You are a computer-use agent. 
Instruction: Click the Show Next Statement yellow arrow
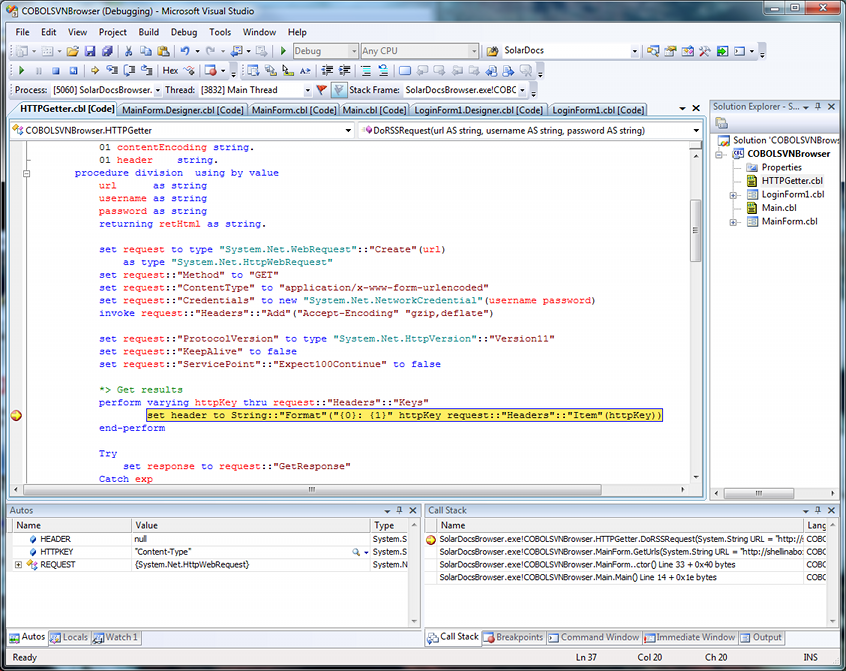click(94, 71)
